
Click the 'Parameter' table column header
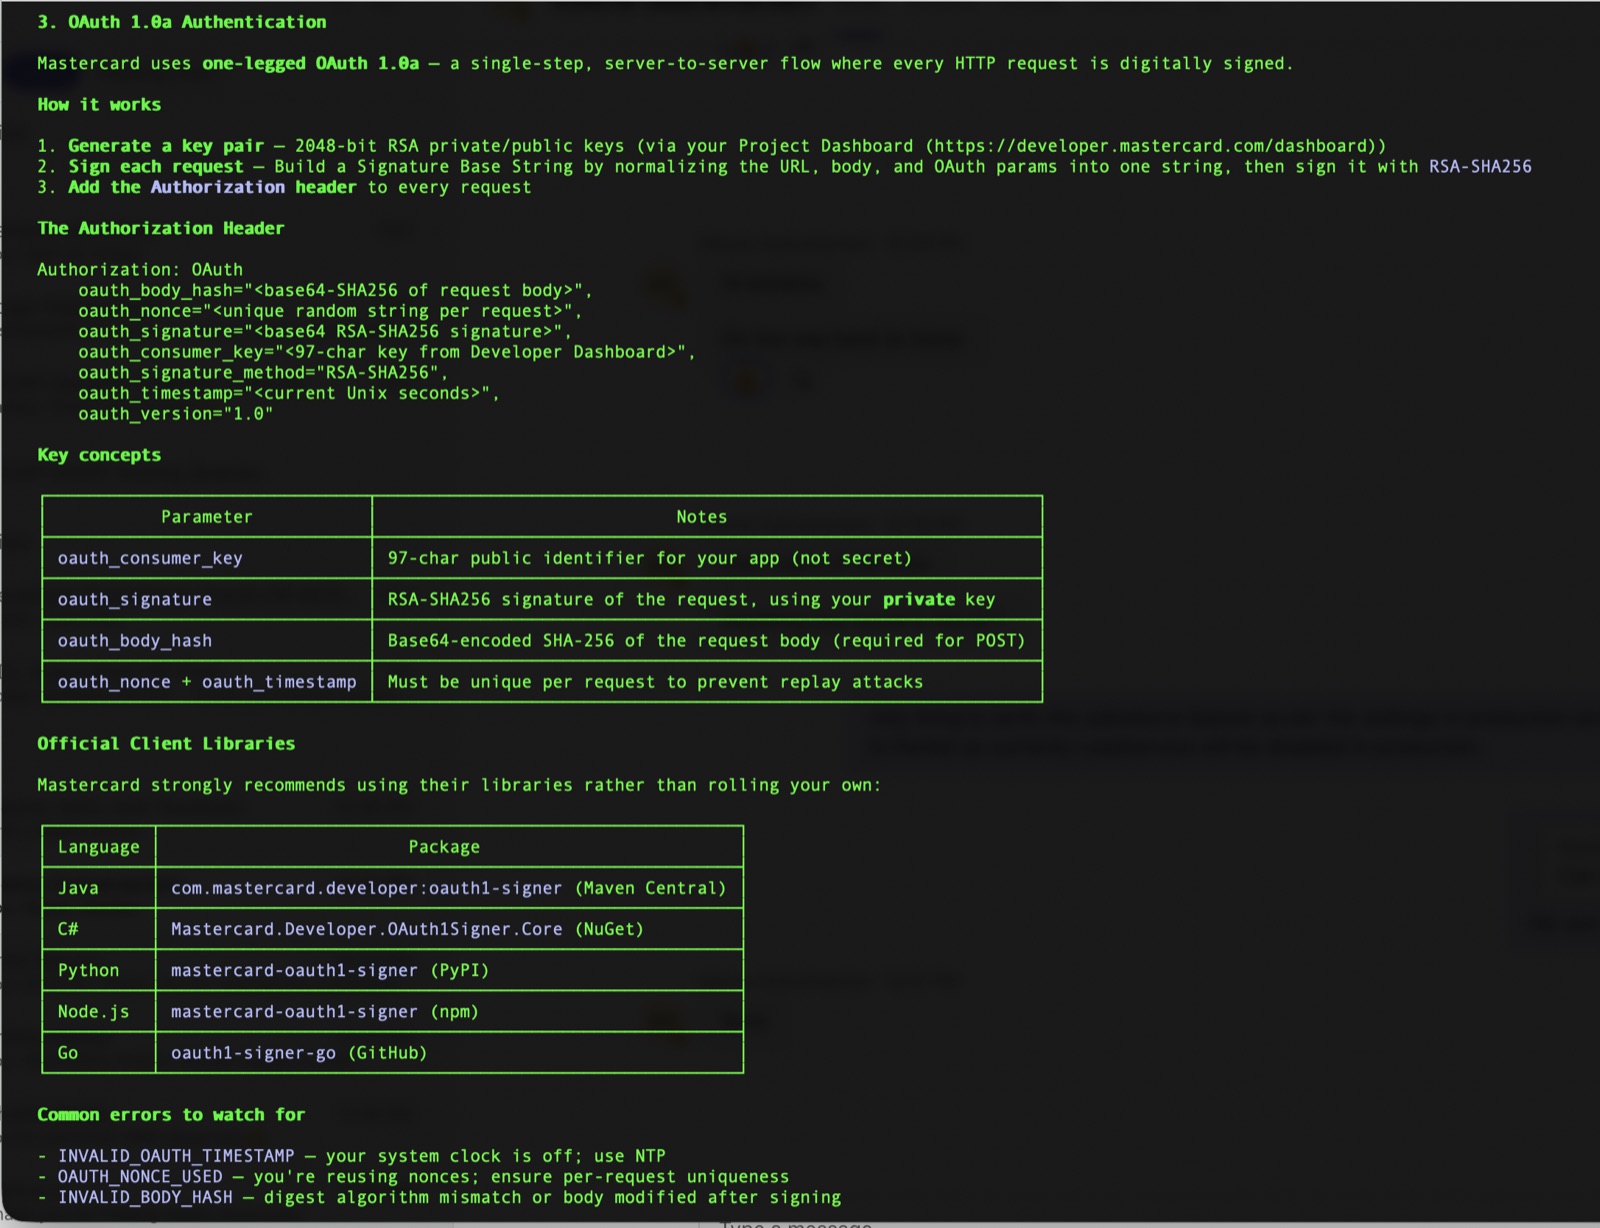coord(207,517)
